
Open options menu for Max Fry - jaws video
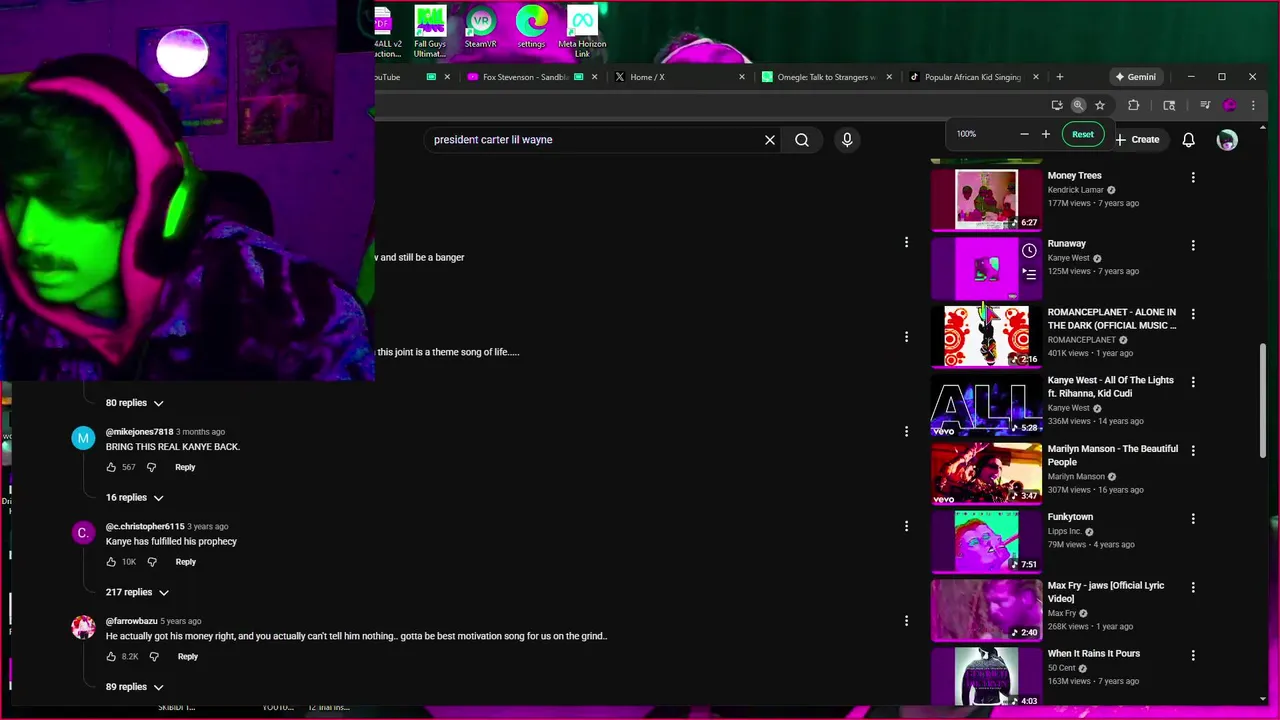1193,587
